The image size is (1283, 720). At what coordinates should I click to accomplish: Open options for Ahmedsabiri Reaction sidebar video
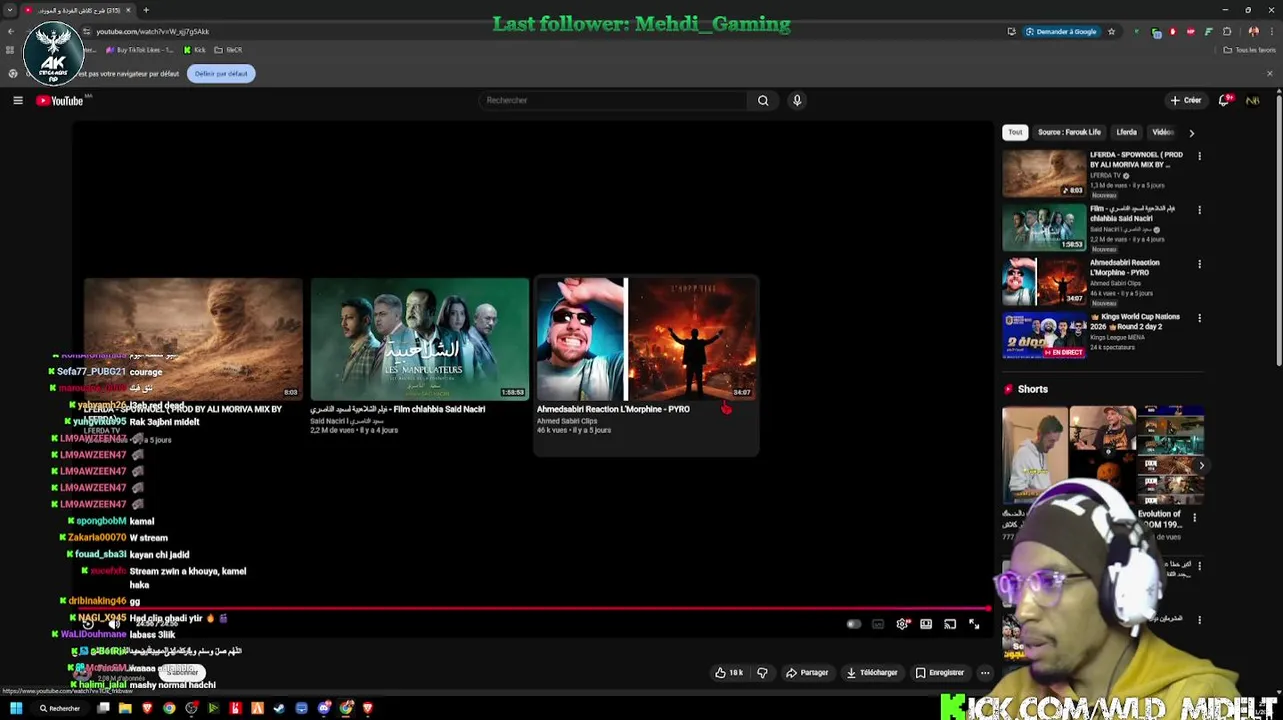(1199, 265)
